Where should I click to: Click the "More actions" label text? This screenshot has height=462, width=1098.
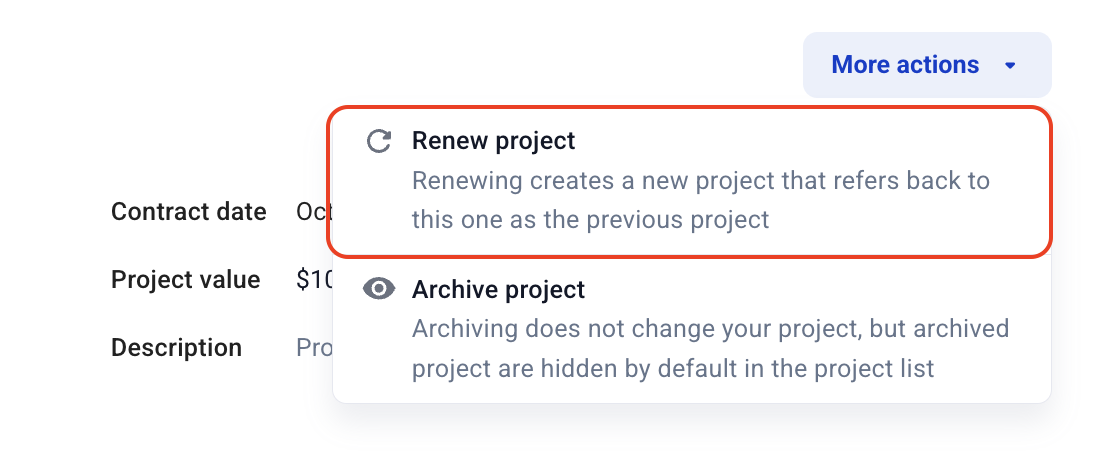(905, 65)
